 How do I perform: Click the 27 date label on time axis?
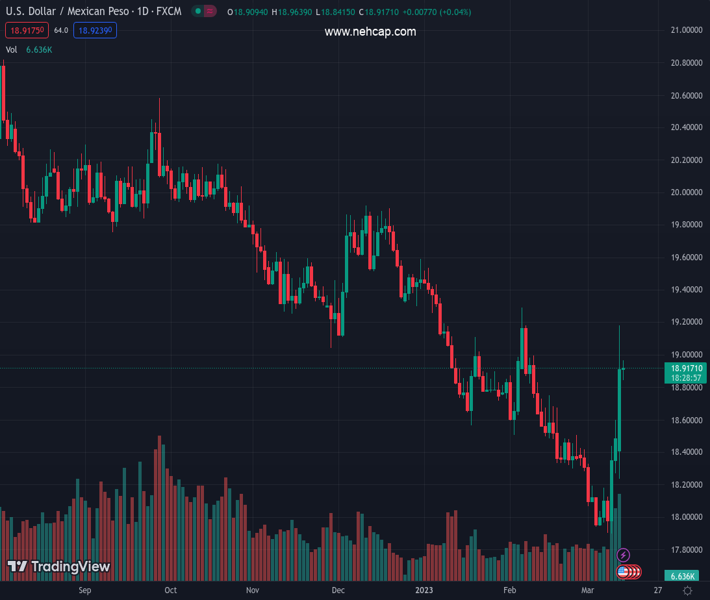tap(657, 590)
